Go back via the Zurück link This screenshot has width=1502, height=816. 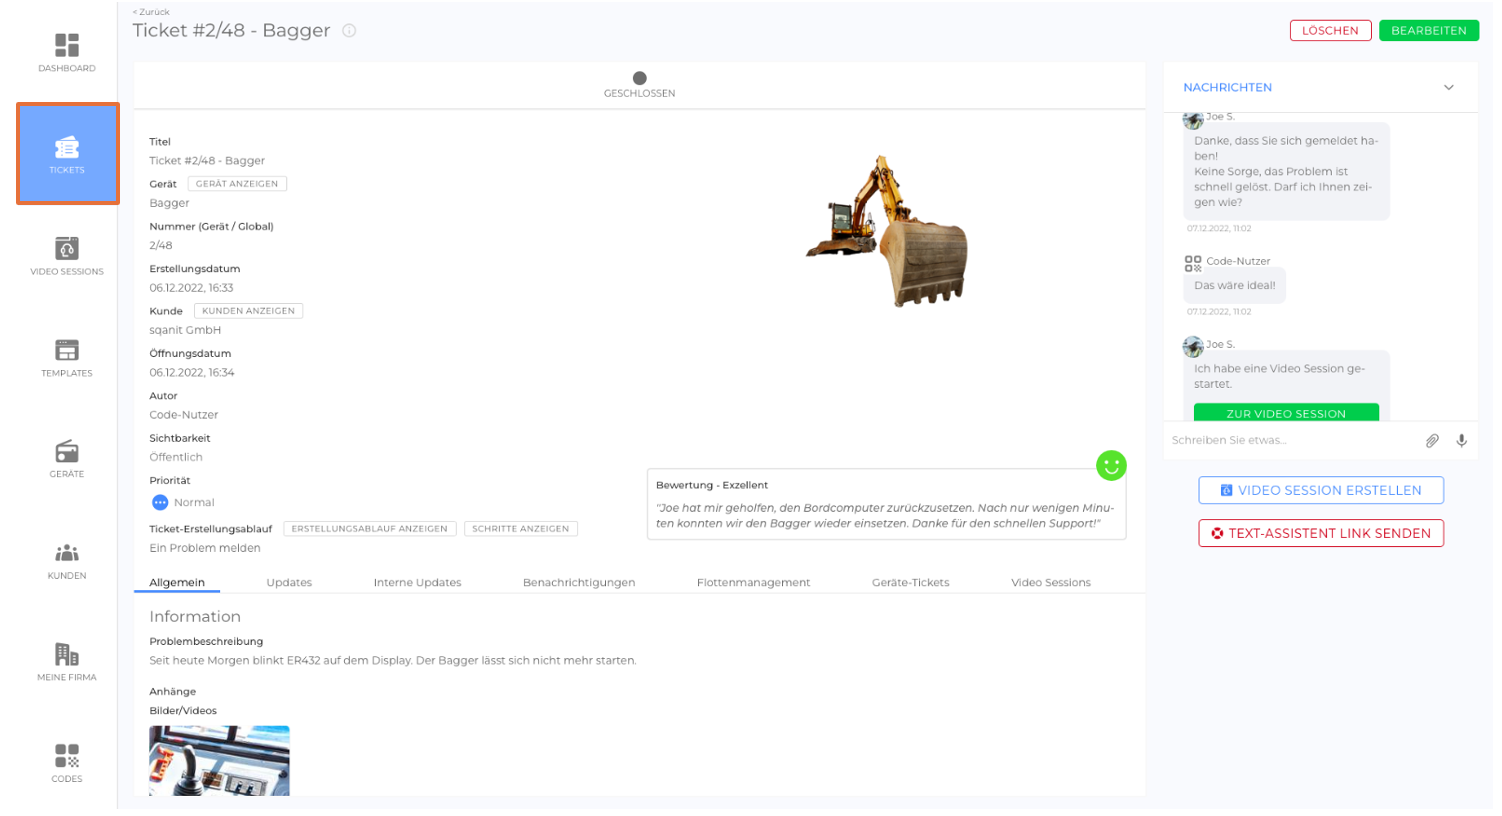152,12
